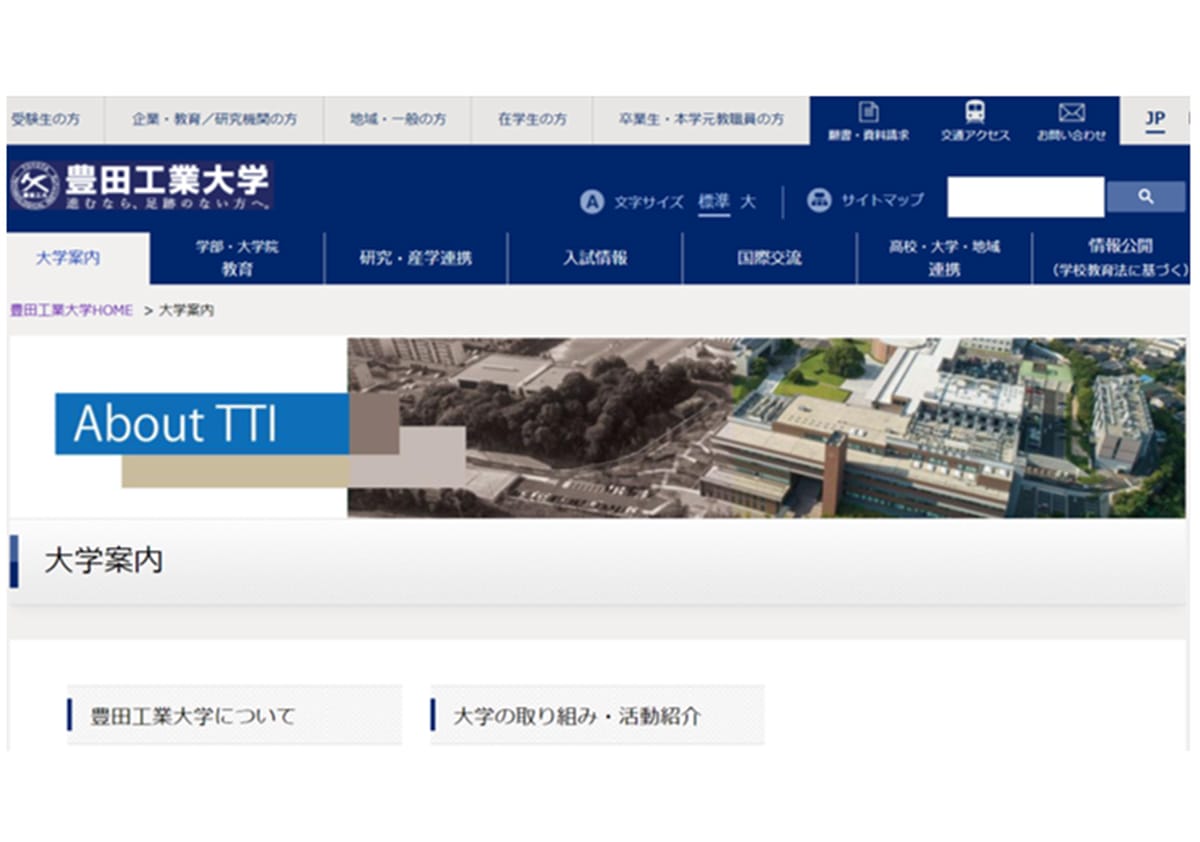The height and width of the screenshot is (842, 1200).
Task: Click the 豊田工業大学HOME breadcrumb link
Action: pos(71,311)
